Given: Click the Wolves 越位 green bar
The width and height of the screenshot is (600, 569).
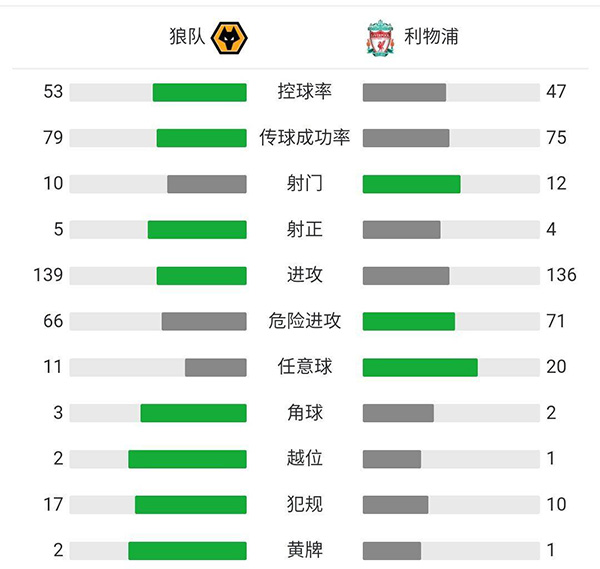Looking at the screenshot, I should 187,459.
